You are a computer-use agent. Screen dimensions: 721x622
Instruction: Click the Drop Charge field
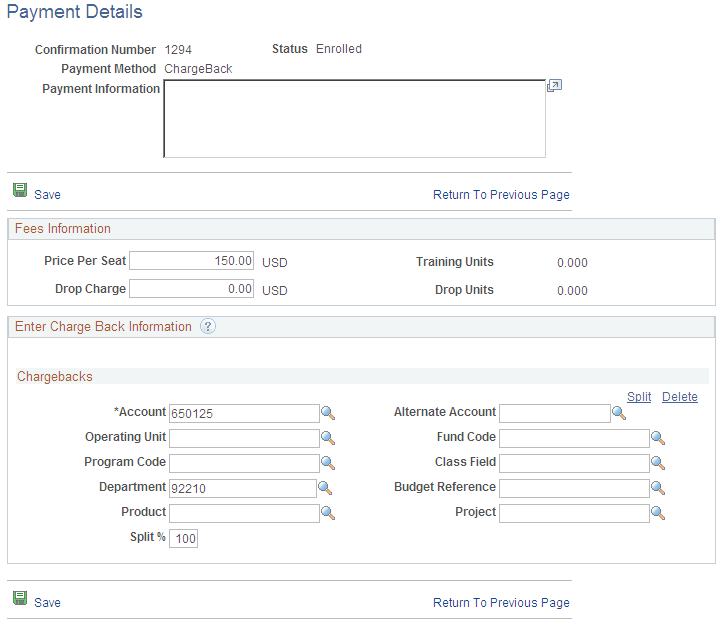pyautogui.click(x=191, y=289)
